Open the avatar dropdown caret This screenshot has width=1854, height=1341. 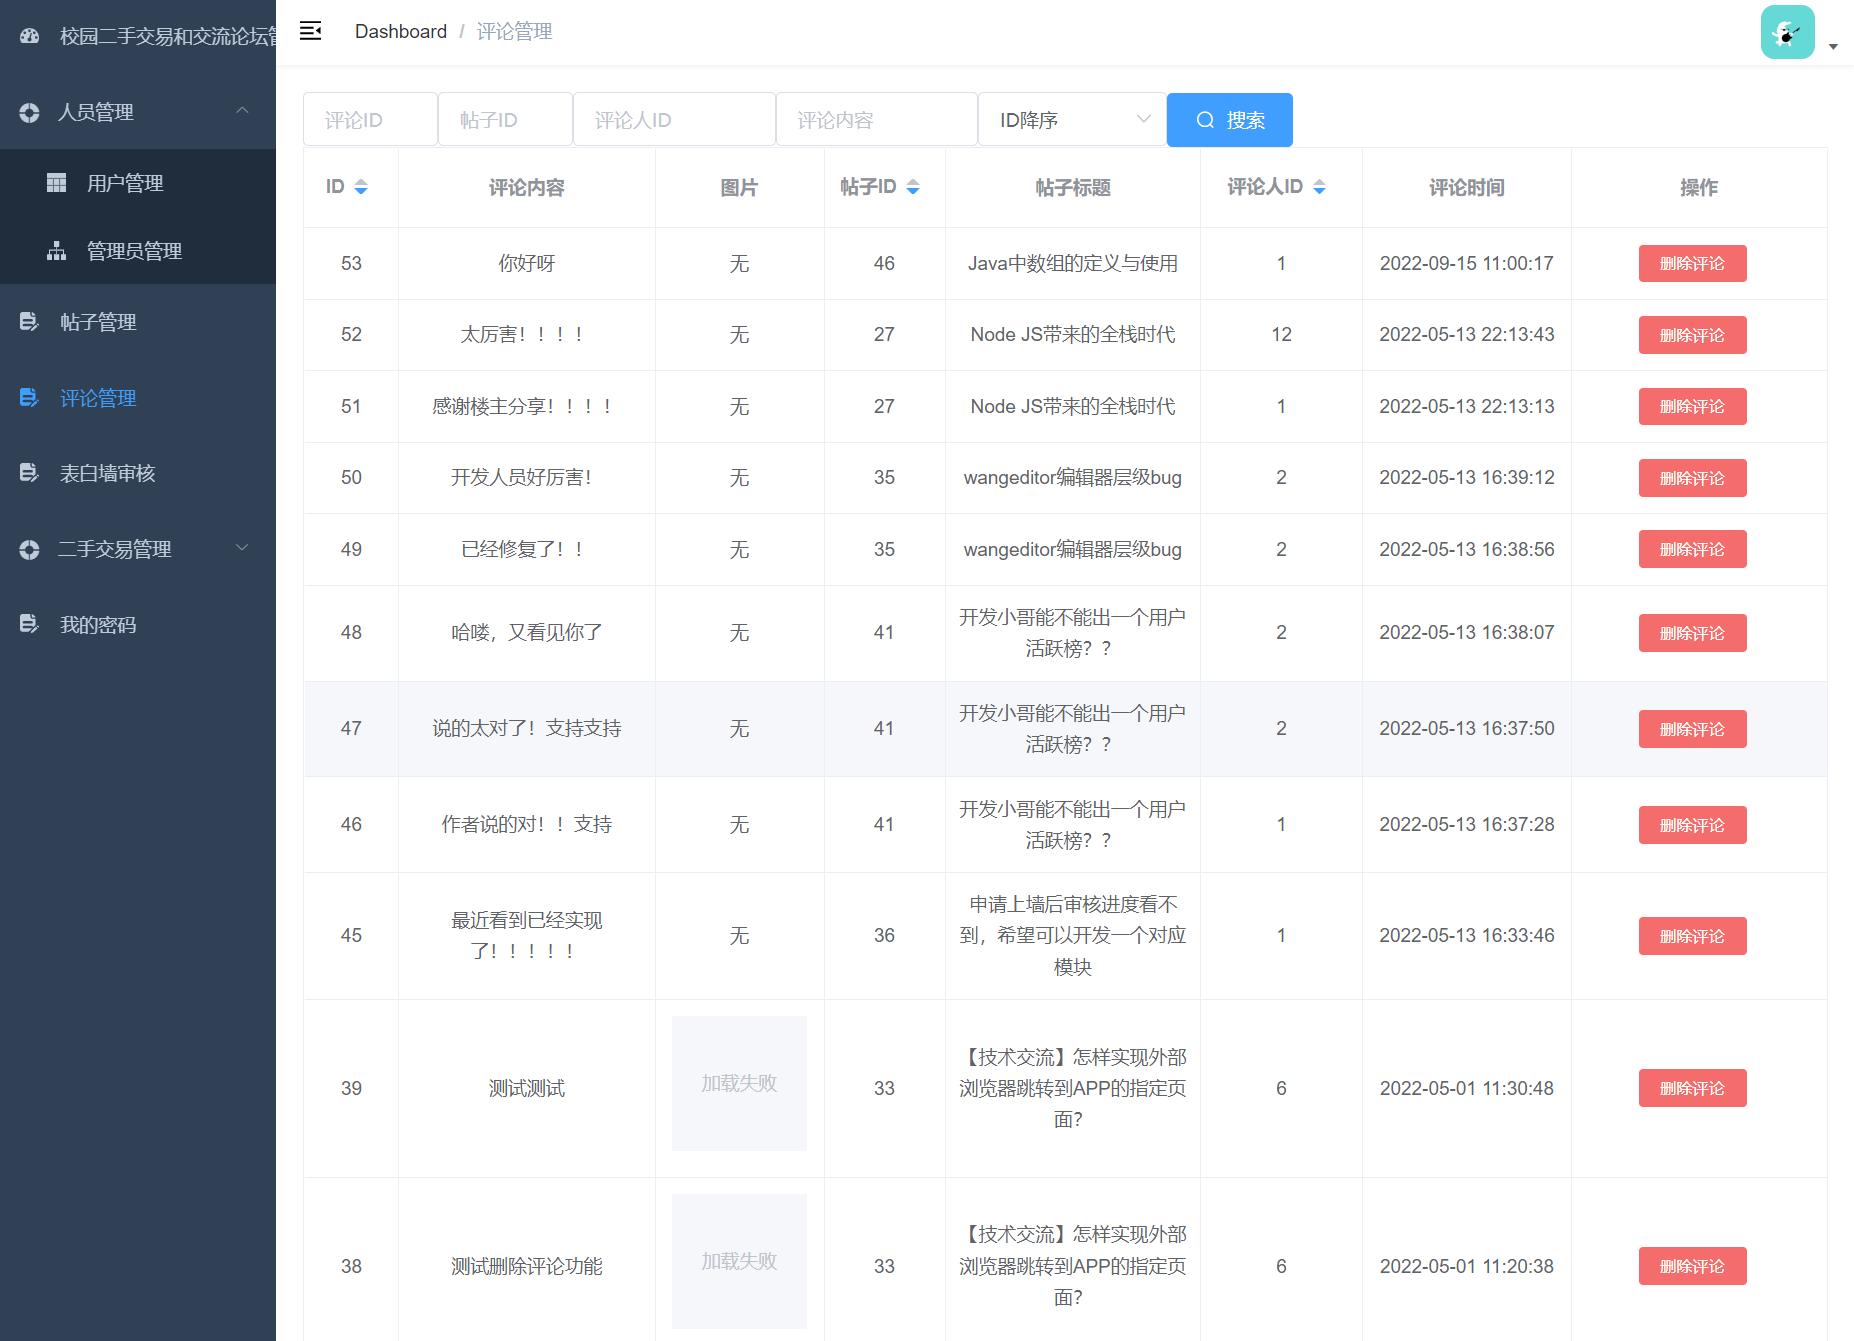[x=1833, y=46]
